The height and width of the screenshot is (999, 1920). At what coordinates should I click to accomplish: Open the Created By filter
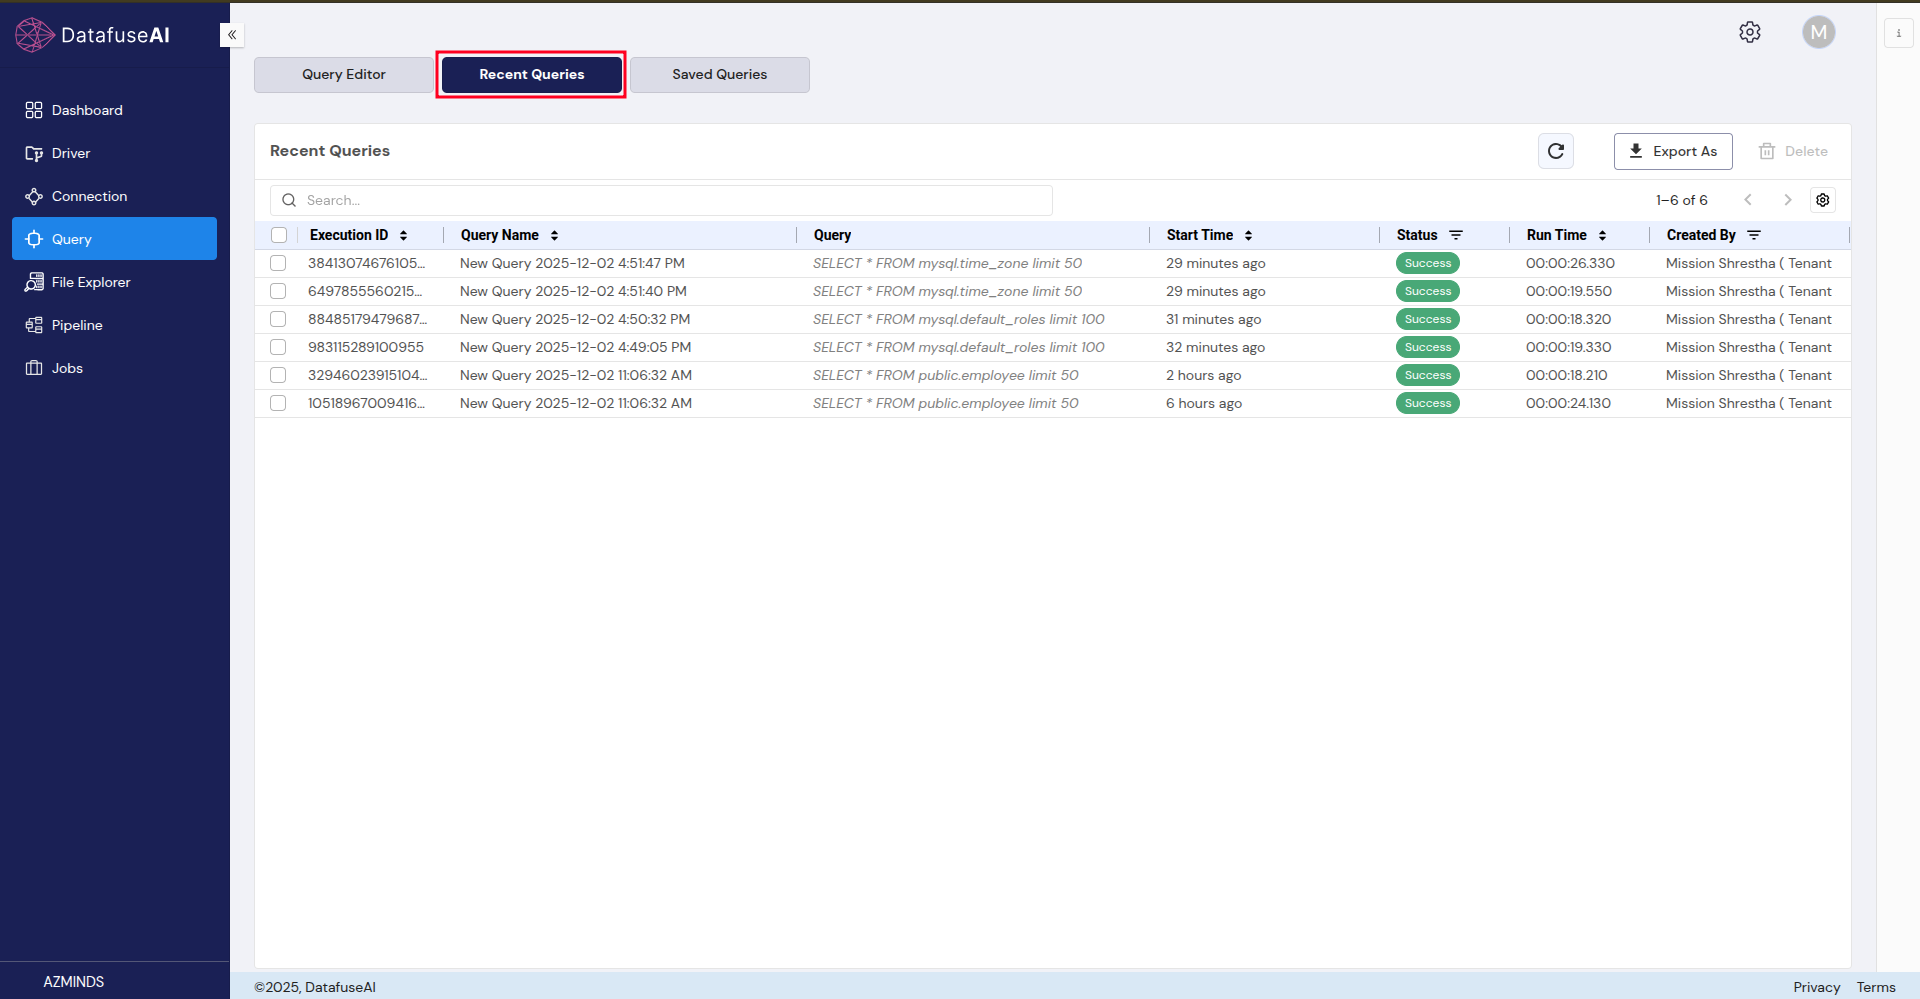pos(1755,235)
